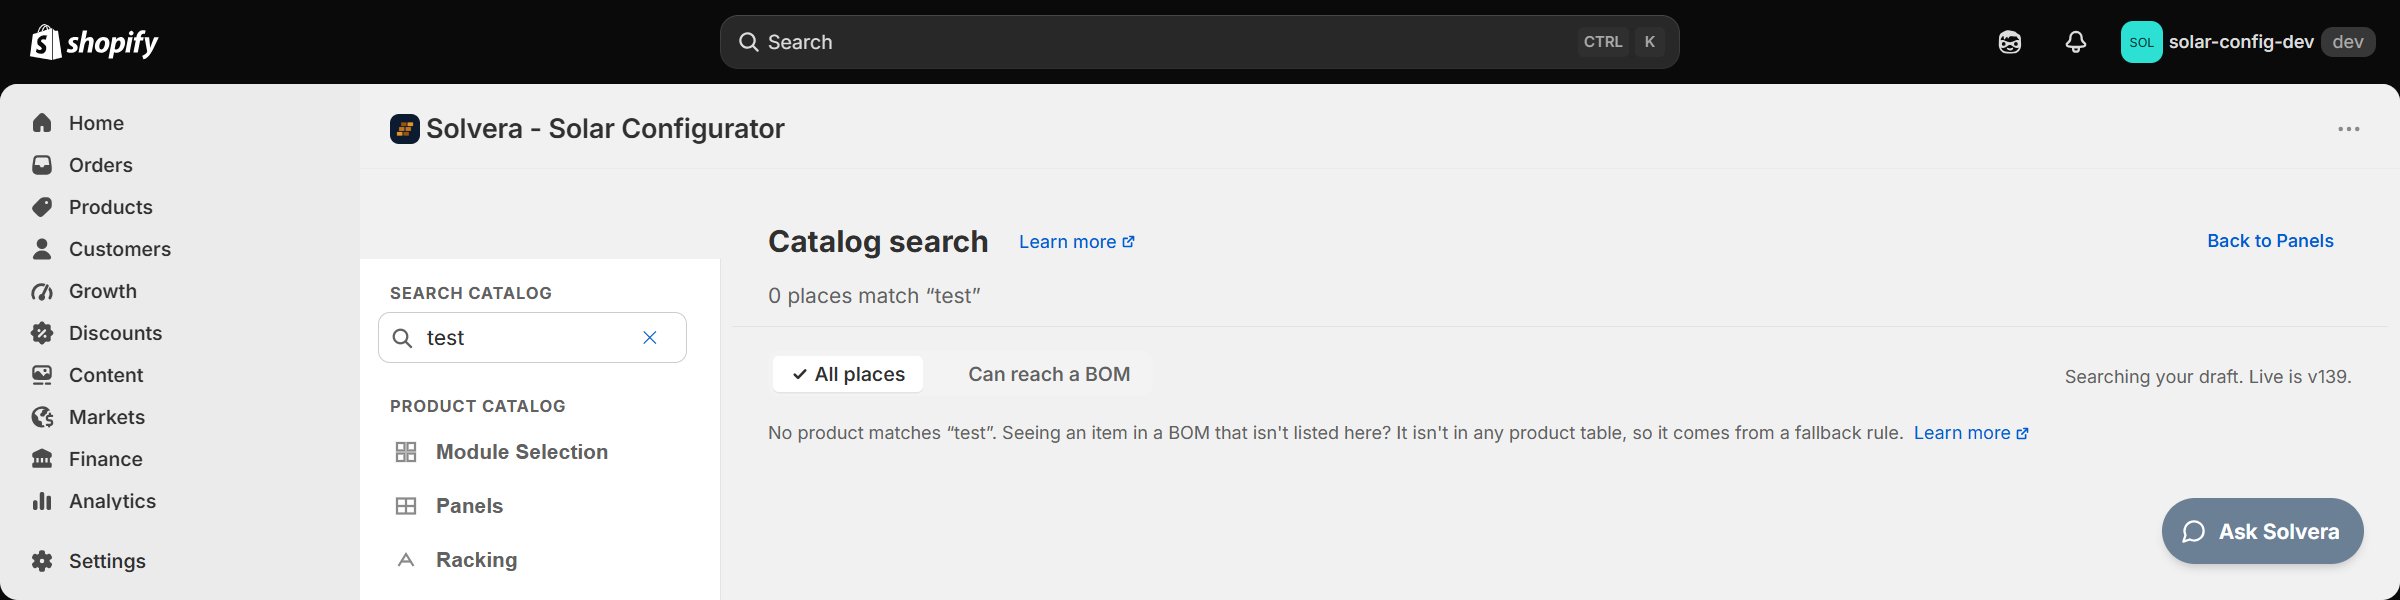Click the Customers person icon
Viewport: 2400px width, 600px height.
coord(42,249)
